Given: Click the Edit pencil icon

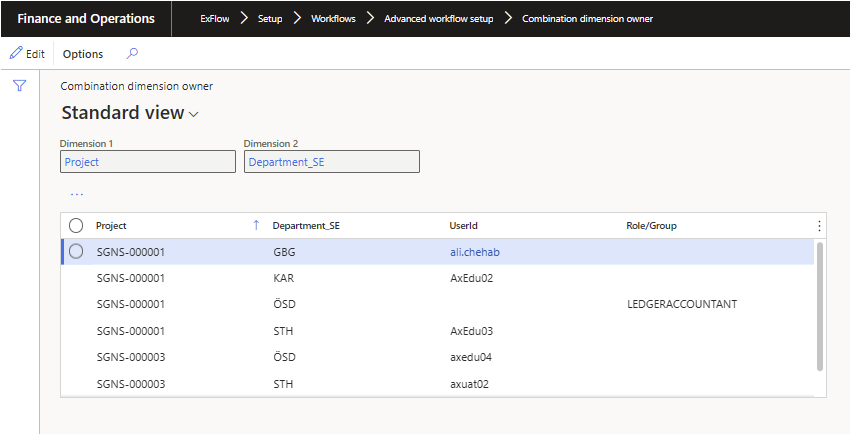Looking at the screenshot, I should 16,53.
